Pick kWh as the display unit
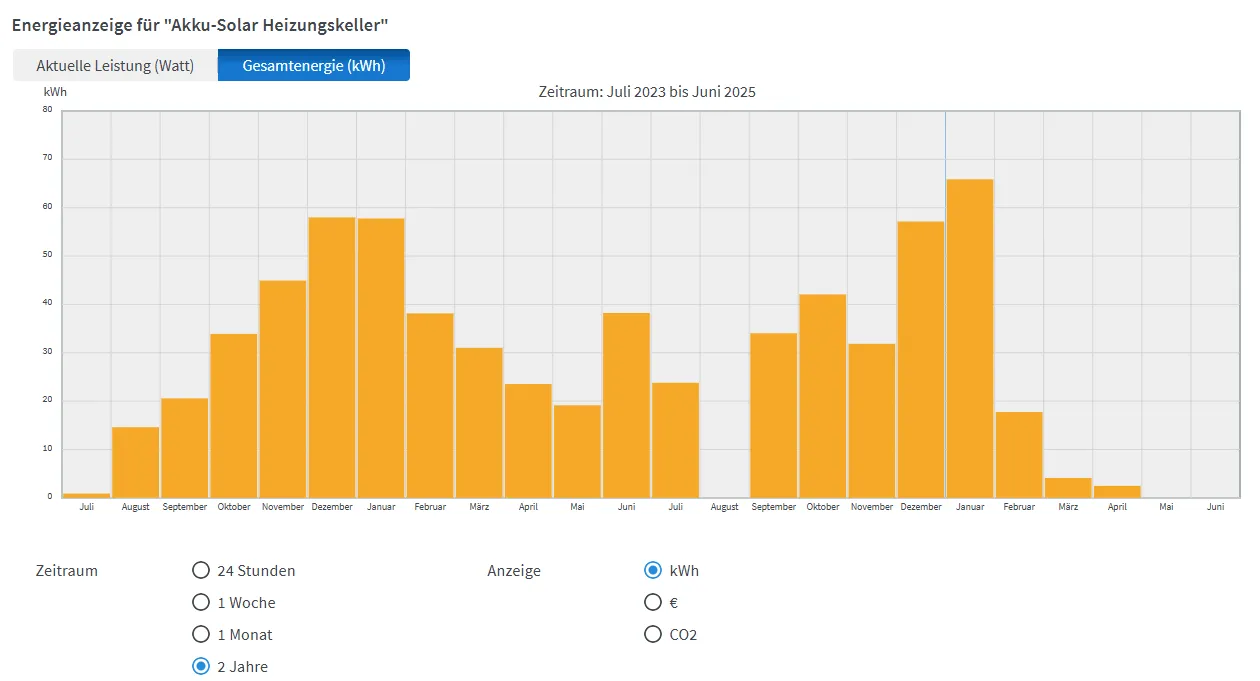1260x681 pixels. pos(653,571)
